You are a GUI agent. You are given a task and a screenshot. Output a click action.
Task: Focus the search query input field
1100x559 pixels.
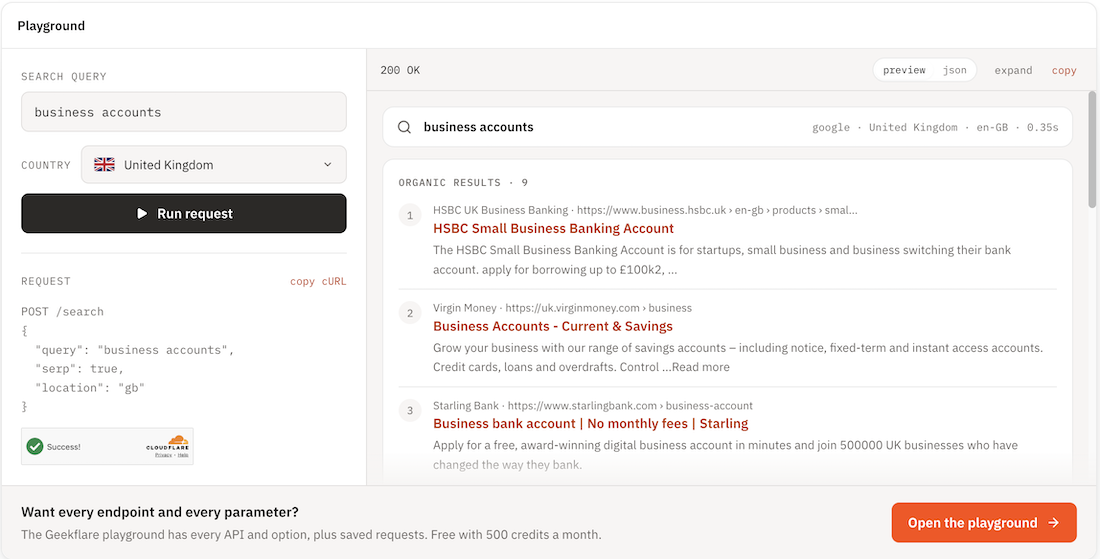[x=184, y=112]
